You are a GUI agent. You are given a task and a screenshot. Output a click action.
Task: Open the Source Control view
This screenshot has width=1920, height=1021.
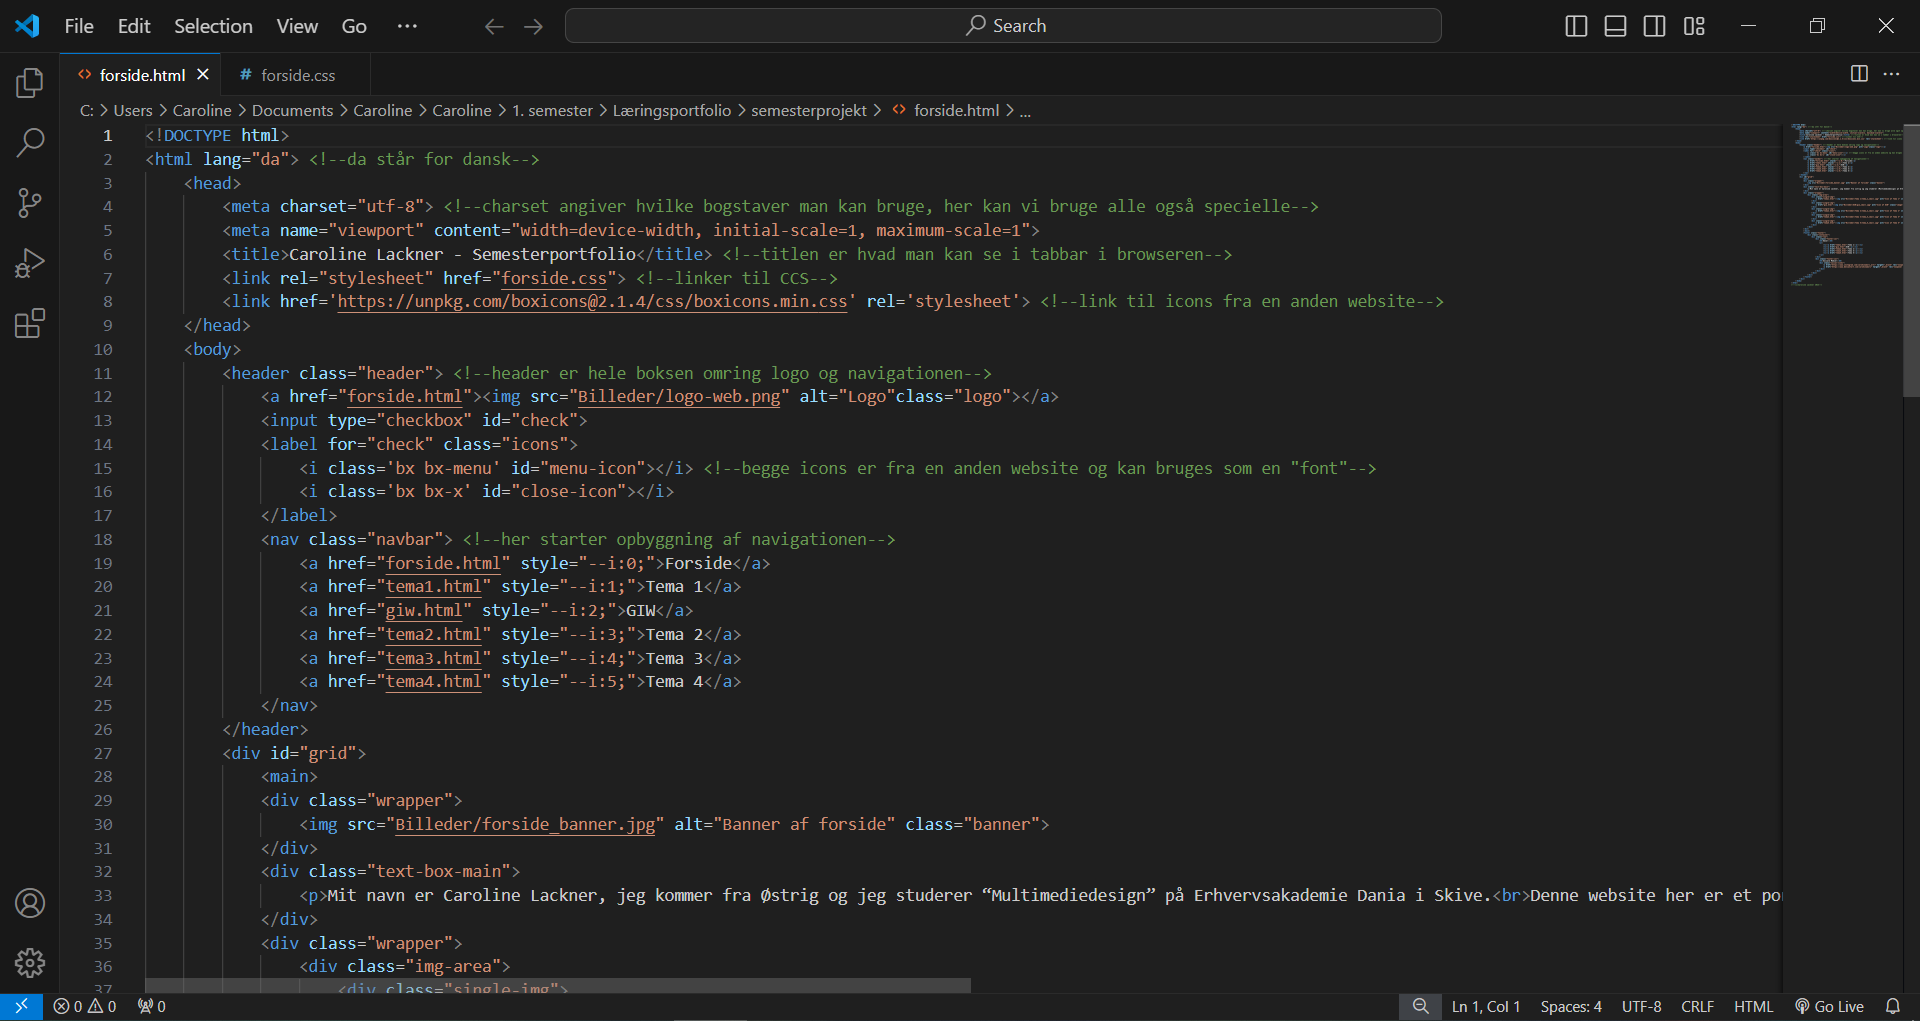tap(30, 203)
